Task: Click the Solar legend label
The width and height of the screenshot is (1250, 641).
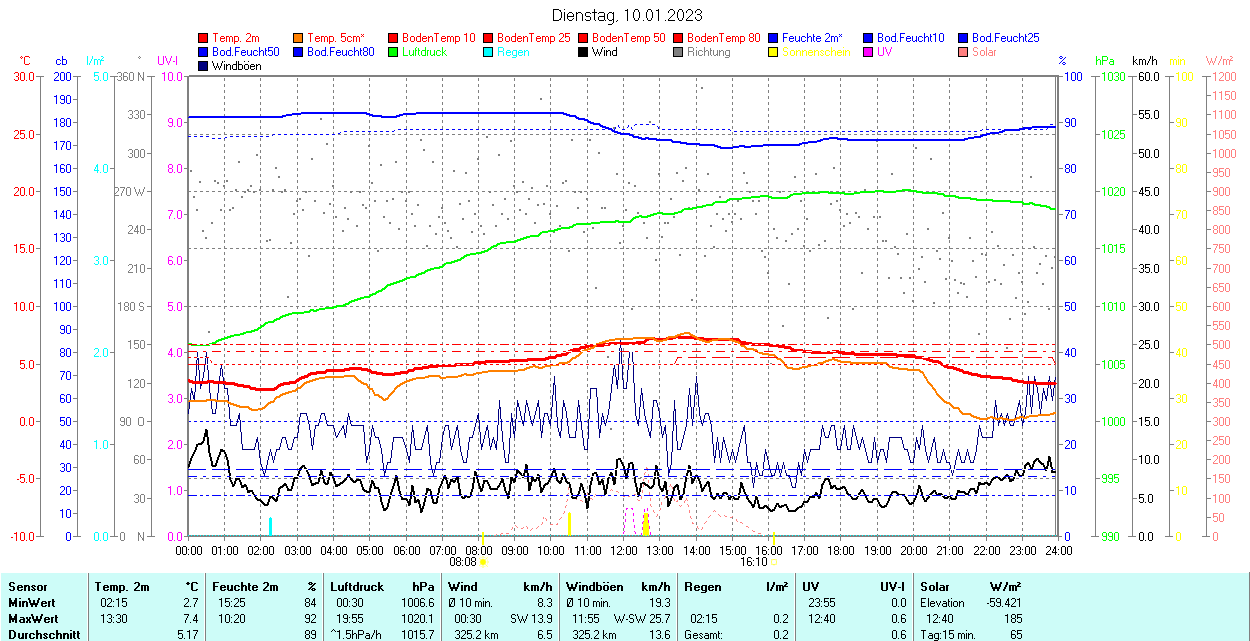Action: pyautogui.click(x=984, y=52)
